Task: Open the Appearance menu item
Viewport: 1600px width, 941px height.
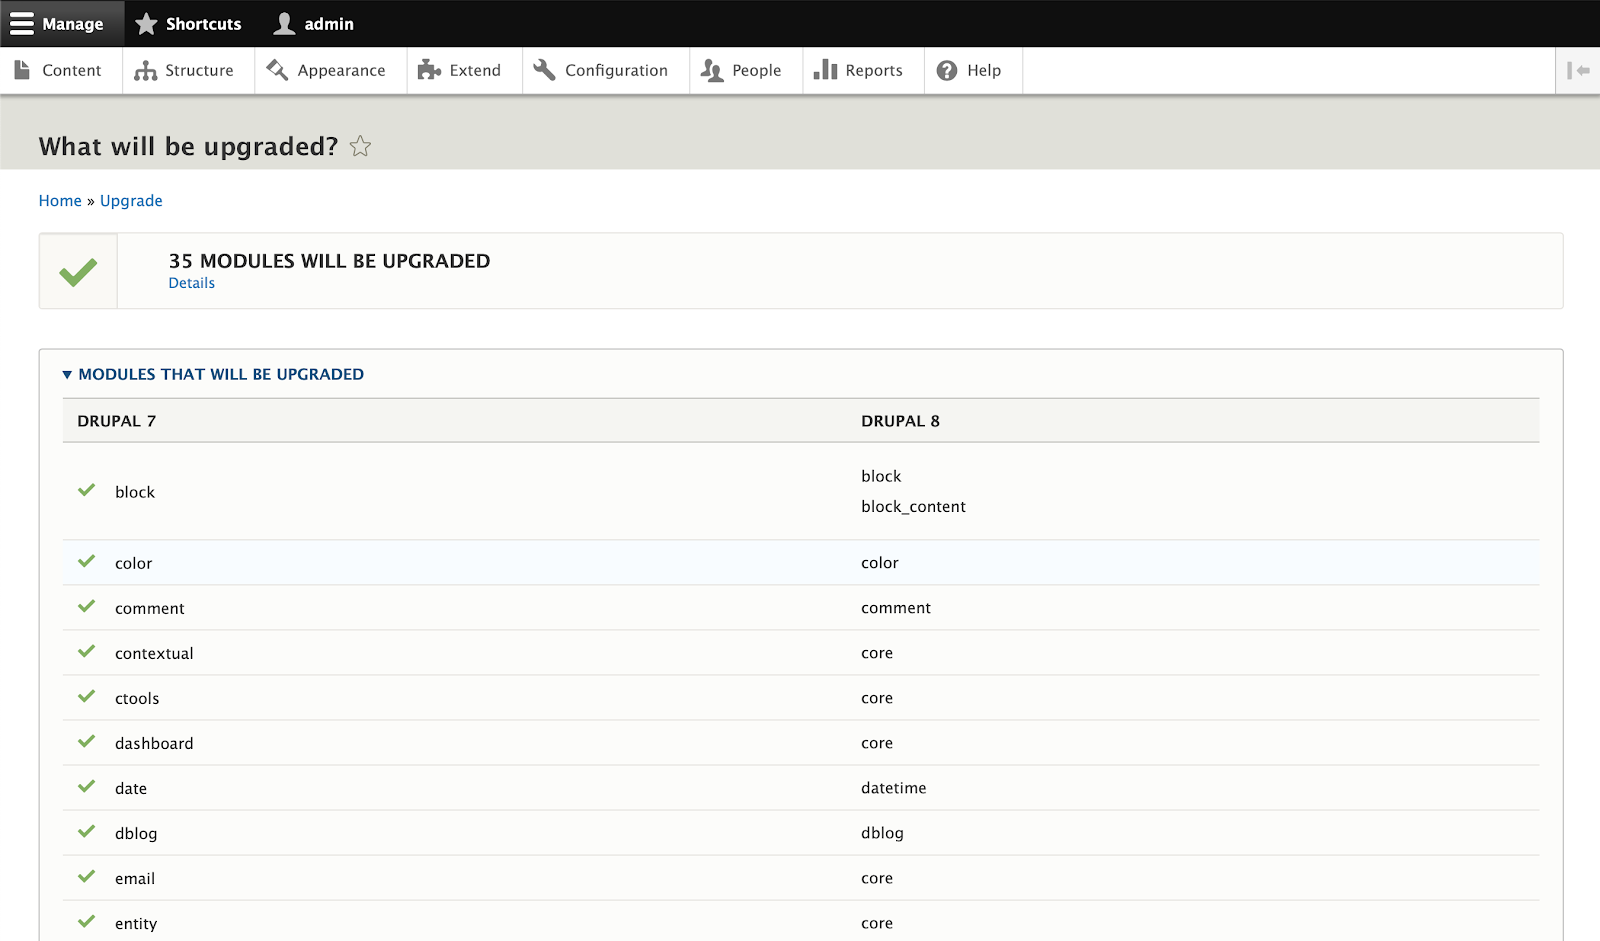Action: click(x=330, y=71)
